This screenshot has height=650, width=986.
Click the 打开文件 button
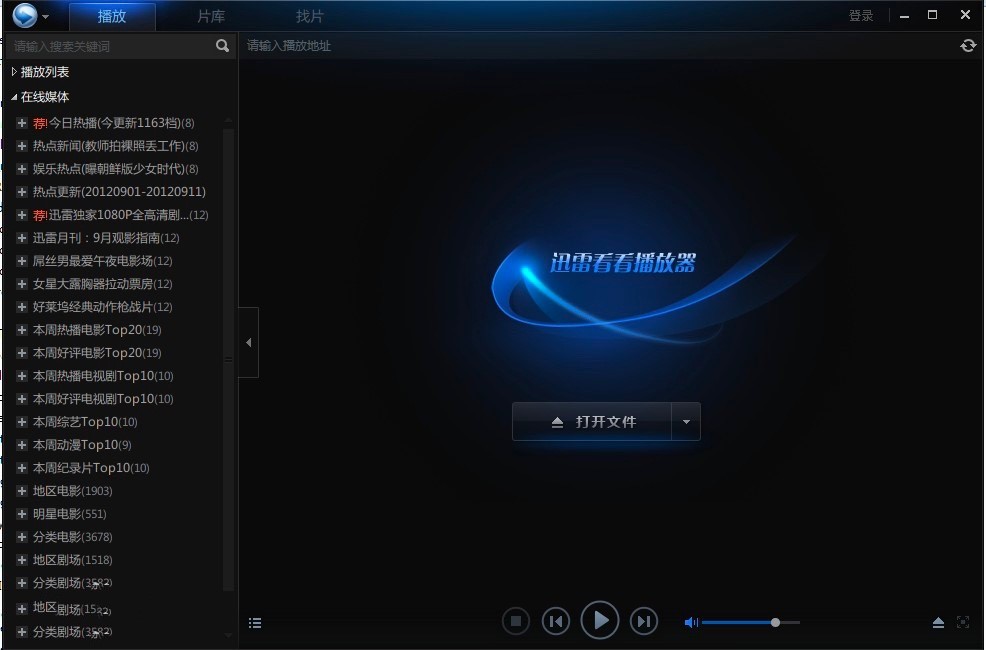point(592,422)
